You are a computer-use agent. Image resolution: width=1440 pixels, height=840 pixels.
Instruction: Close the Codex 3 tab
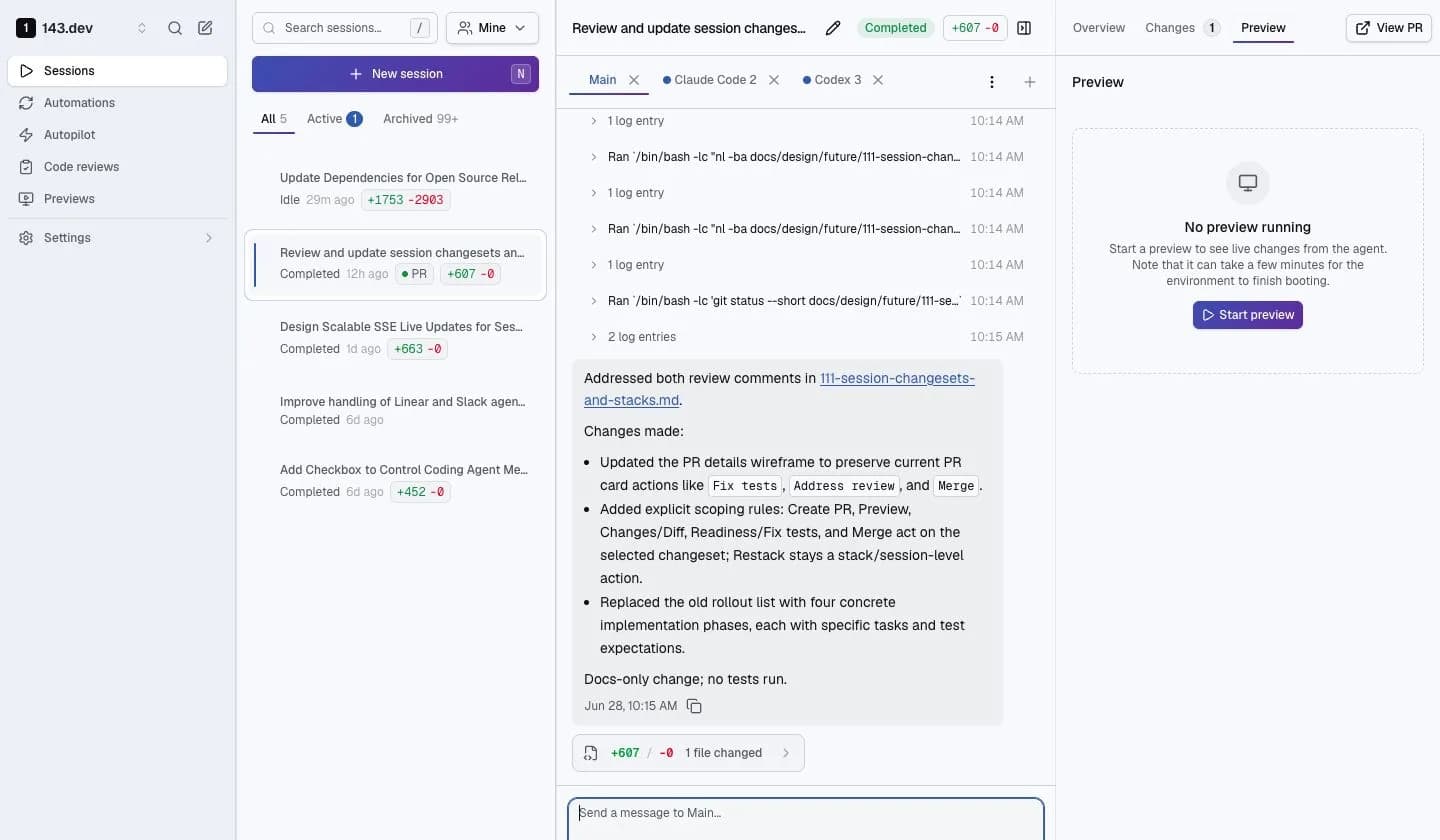pyautogui.click(x=878, y=80)
